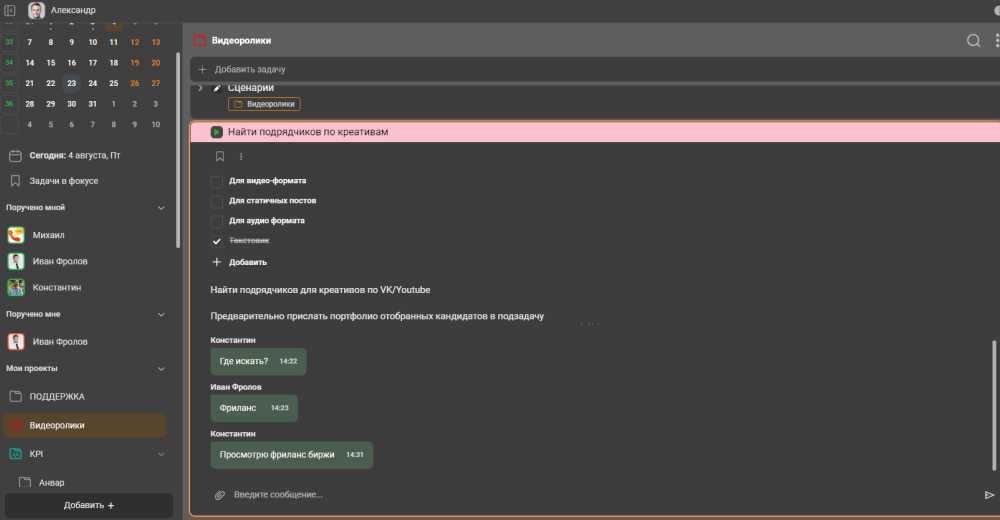Click "Добавить" to add checklist item
The image size is (1000, 520).
click(247, 262)
